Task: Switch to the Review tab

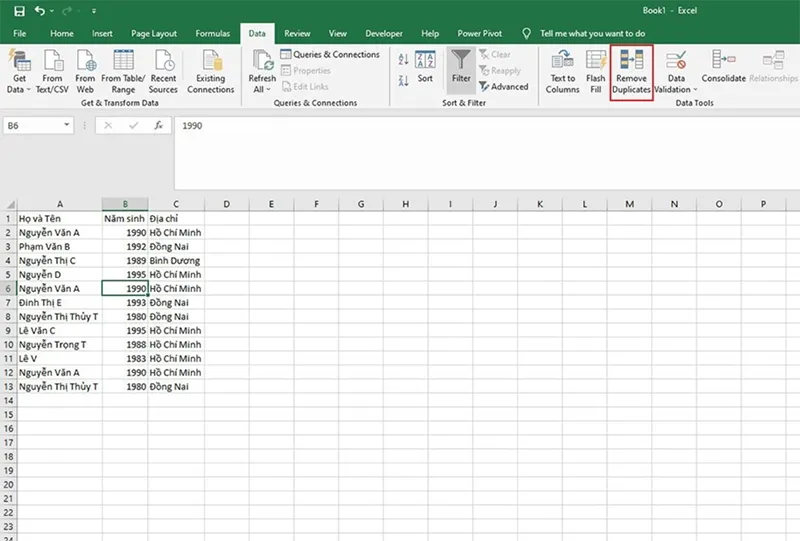Action: click(297, 34)
